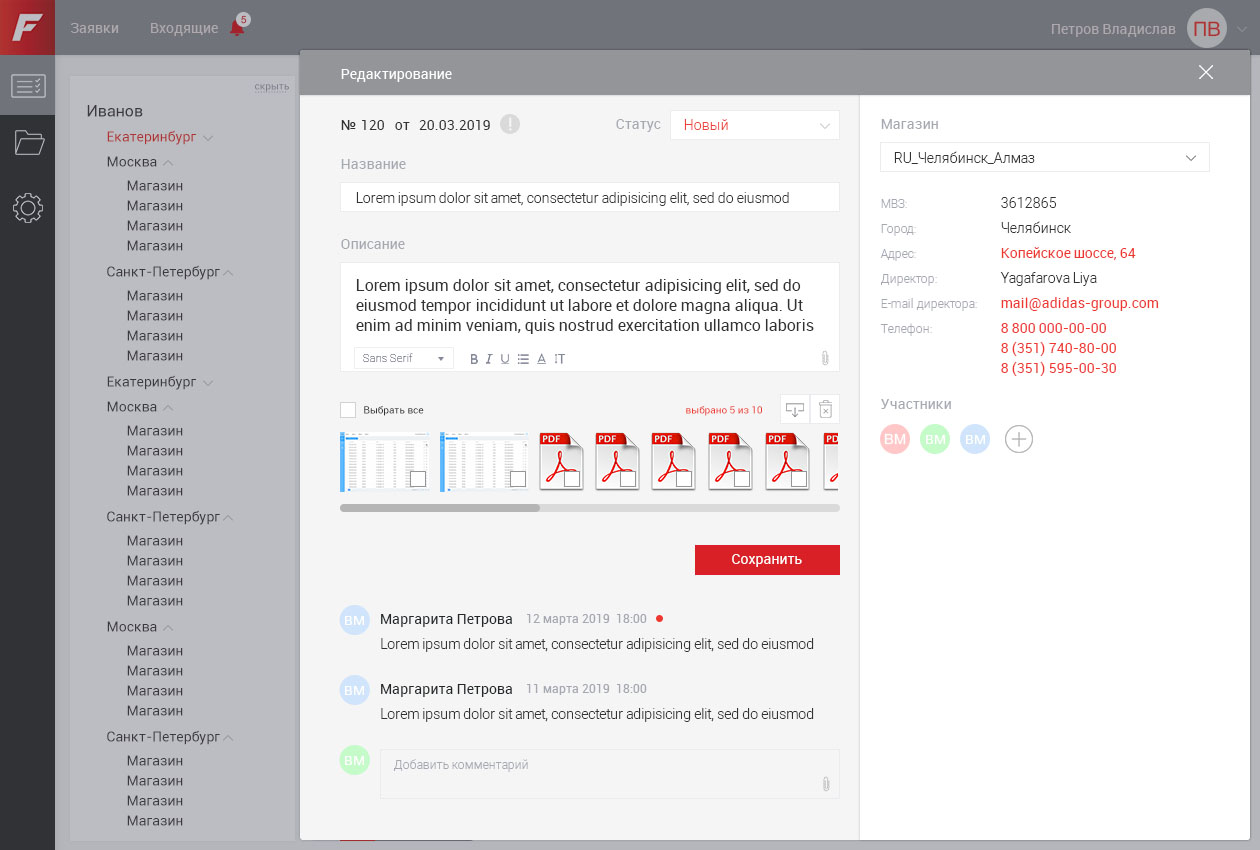Open notifications bell next to Входящие
The width and height of the screenshot is (1260, 850).
(x=237, y=27)
